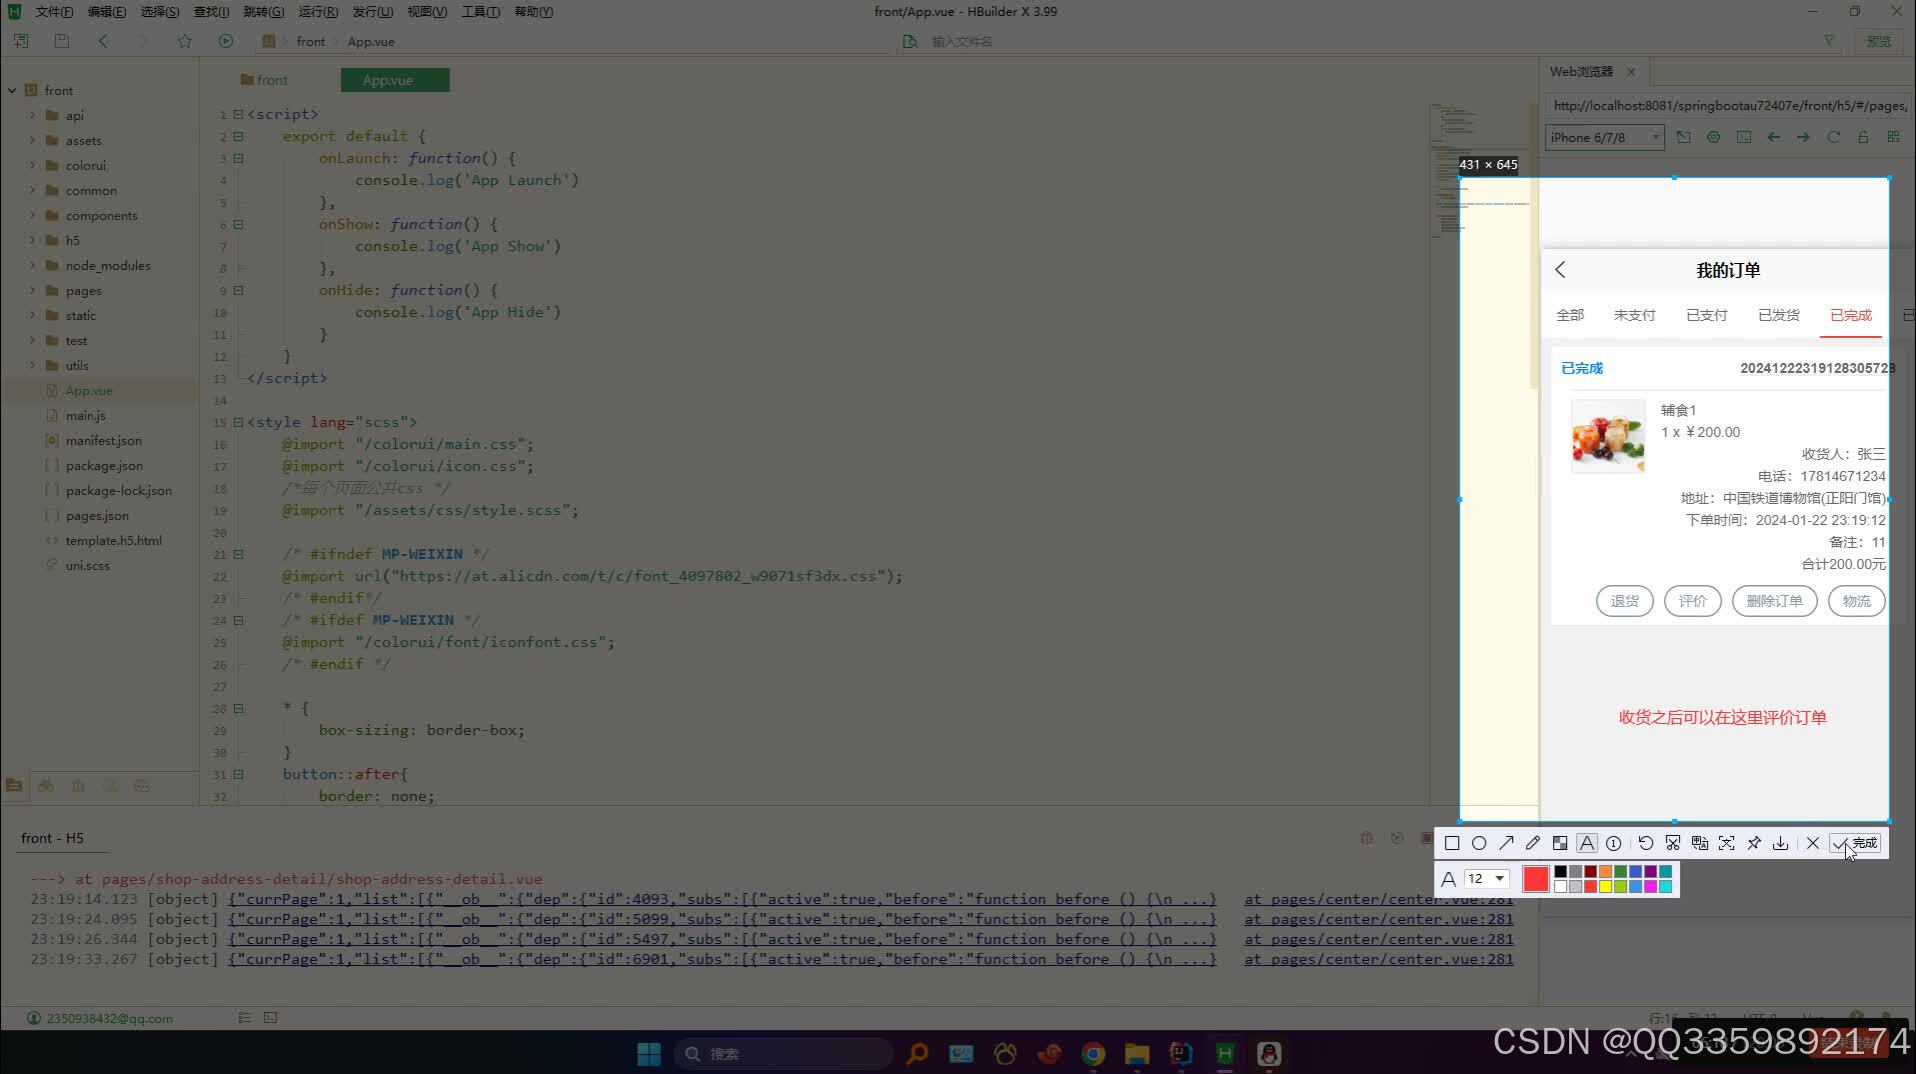Screen dimensions: 1916x1074
Task: Click the web browser settings gear icon
Action: [x=1713, y=137]
